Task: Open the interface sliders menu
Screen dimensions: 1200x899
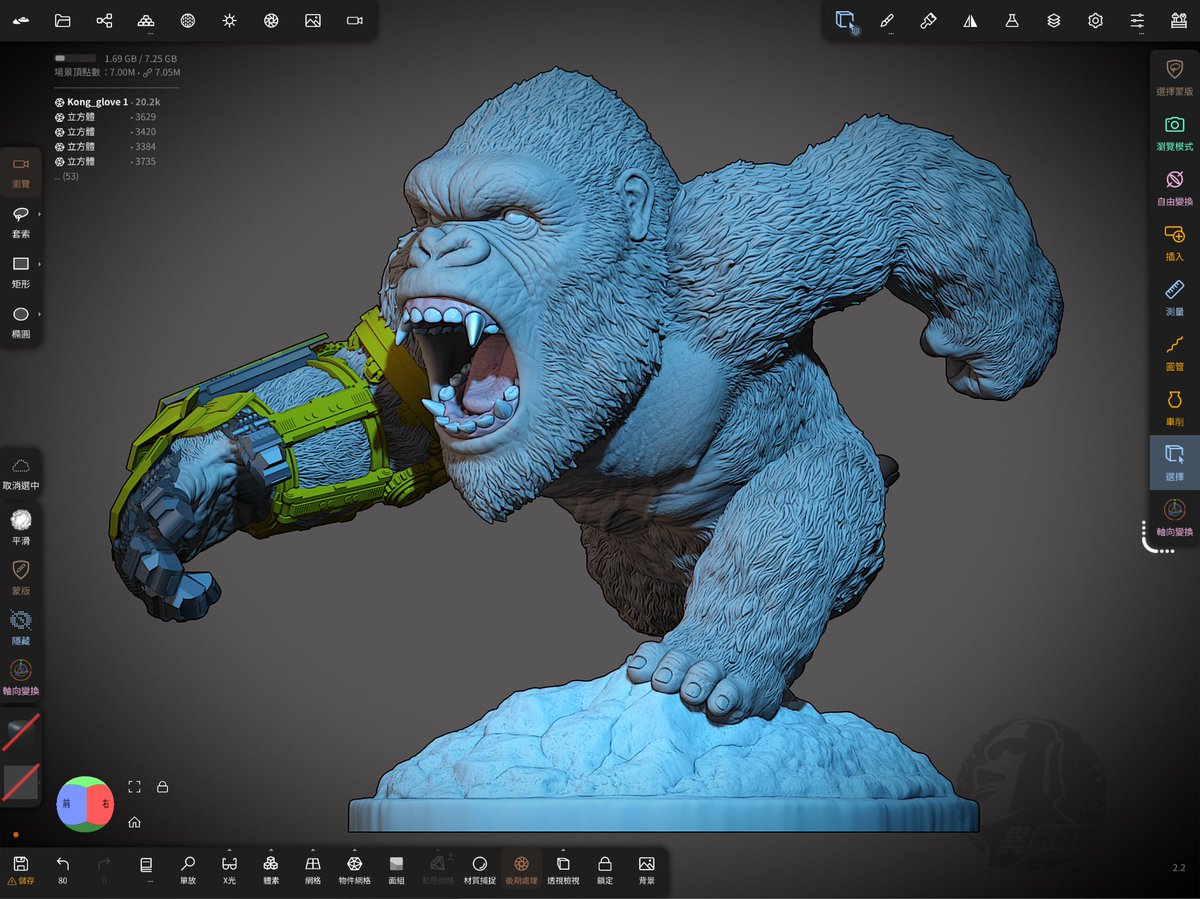Action: 1137,20
